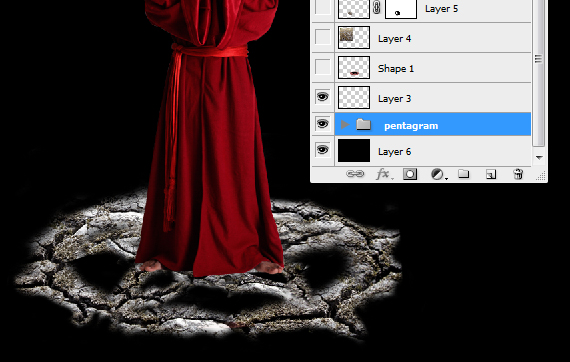Click the link layers chain icon
The height and width of the screenshot is (362, 570).
coord(355,174)
